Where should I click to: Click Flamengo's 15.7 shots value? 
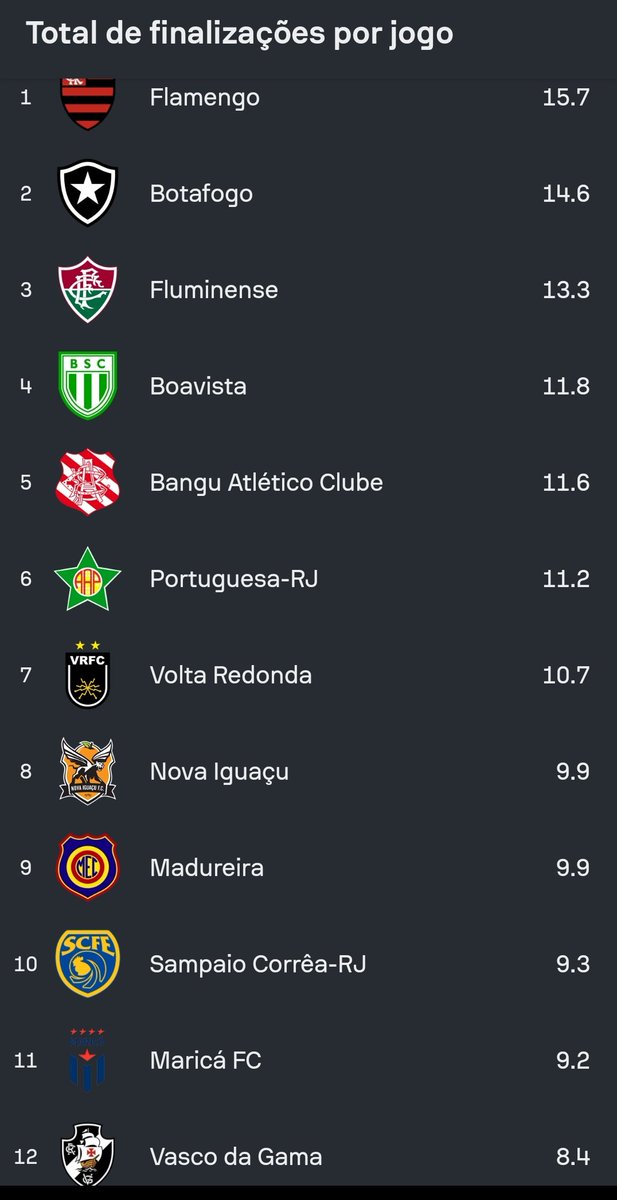tap(566, 98)
